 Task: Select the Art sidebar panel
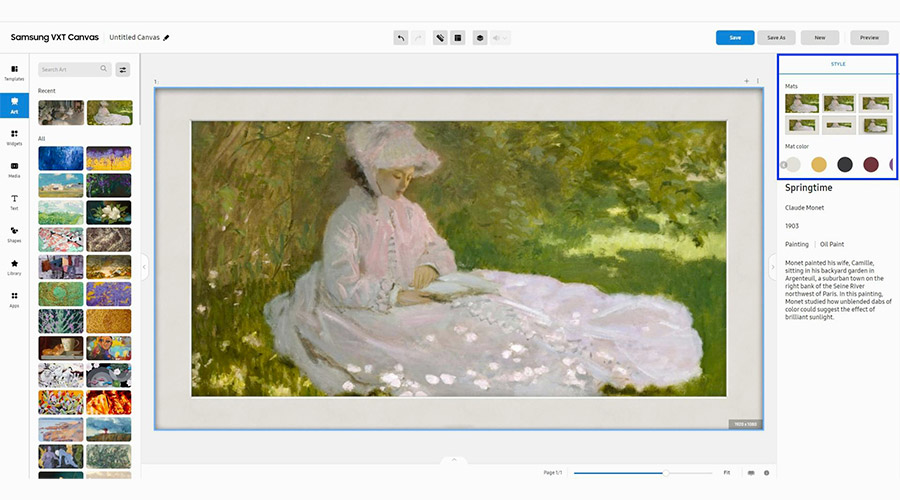pyautogui.click(x=14, y=106)
